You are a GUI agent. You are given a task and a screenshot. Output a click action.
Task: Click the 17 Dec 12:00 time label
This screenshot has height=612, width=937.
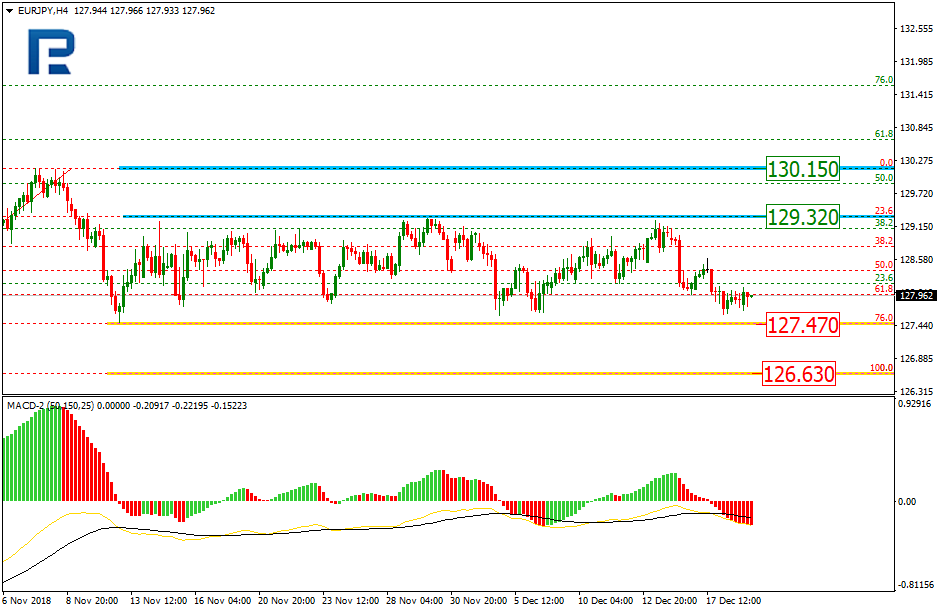pyautogui.click(x=736, y=601)
